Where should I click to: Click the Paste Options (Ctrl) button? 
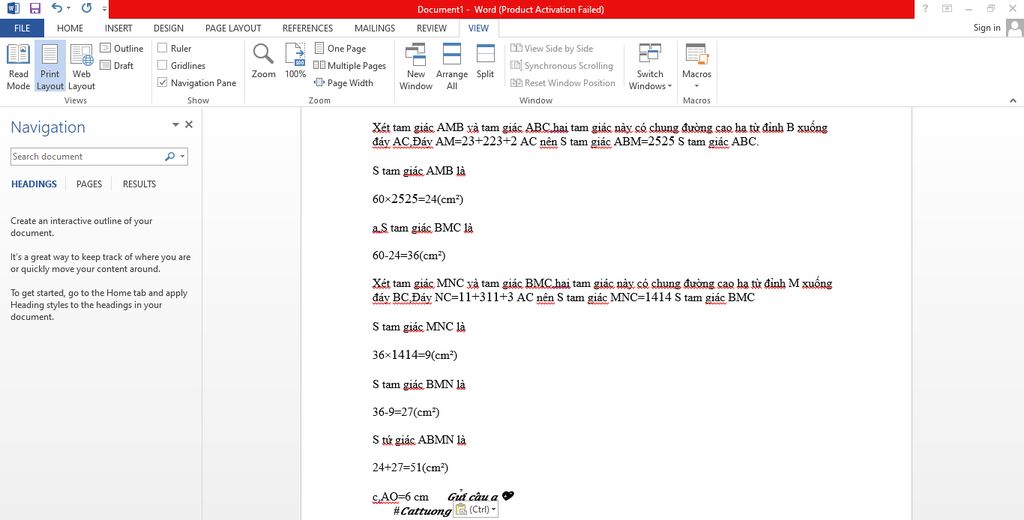coord(475,510)
